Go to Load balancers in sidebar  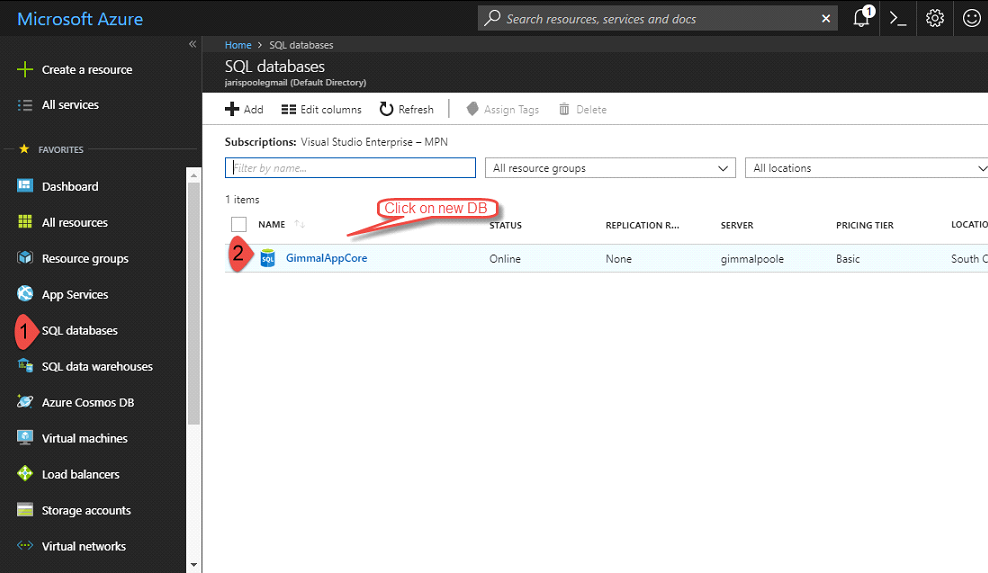click(80, 475)
